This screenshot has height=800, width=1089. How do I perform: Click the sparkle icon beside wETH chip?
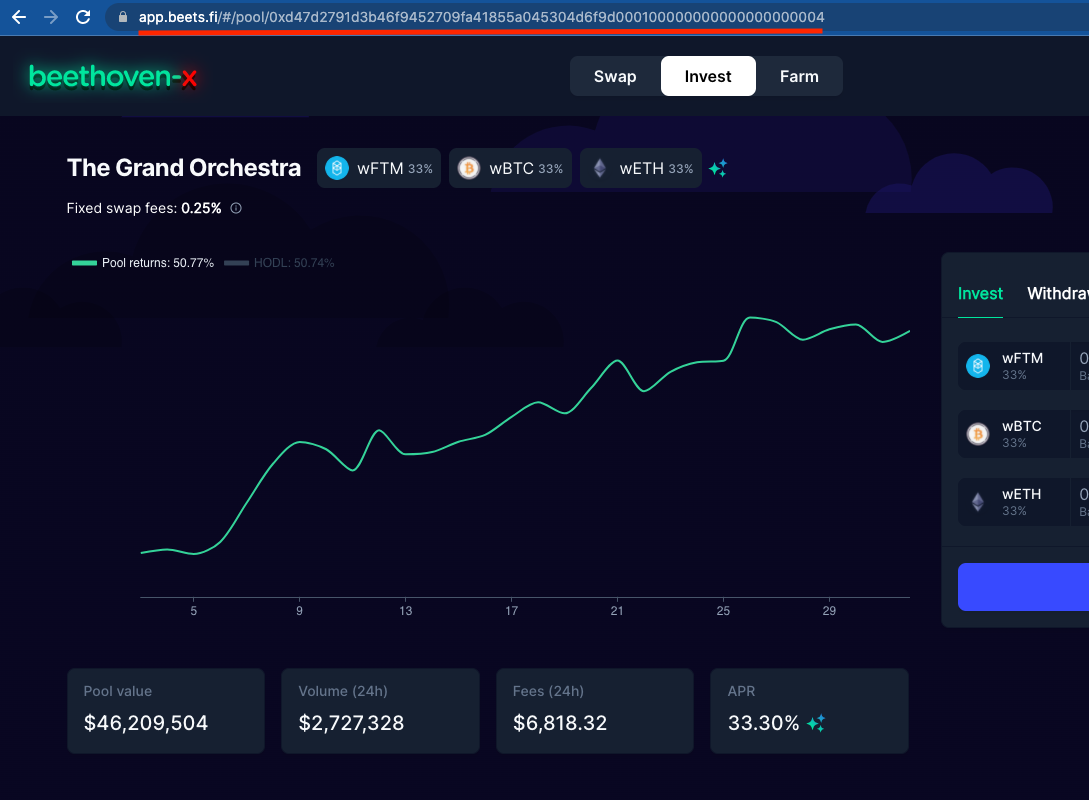[x=718, y=168]
